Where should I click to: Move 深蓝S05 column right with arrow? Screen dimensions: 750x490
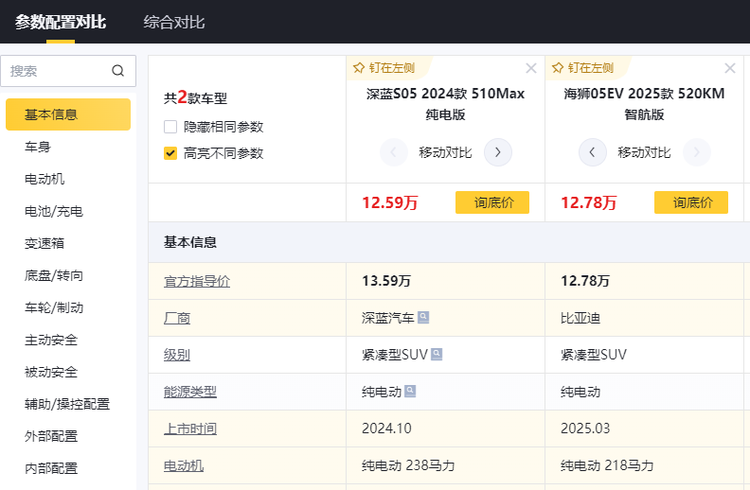497,152
